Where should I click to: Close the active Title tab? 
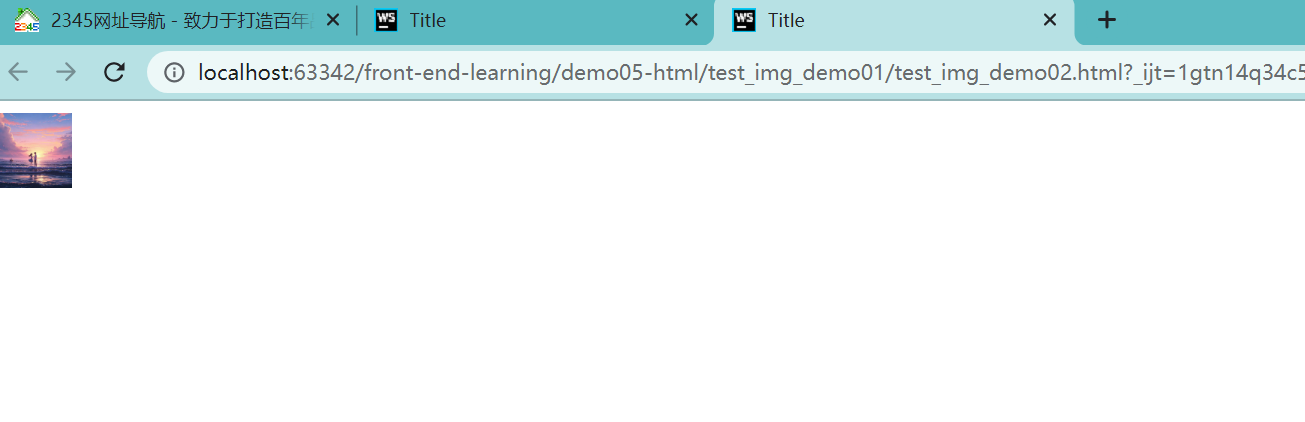[1050, 20]
